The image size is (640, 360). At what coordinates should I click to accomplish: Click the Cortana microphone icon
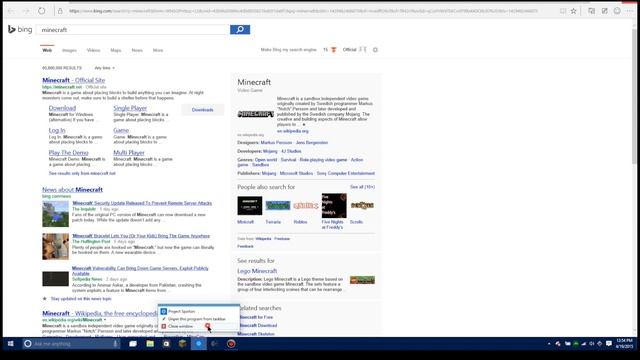coord(116,344)
